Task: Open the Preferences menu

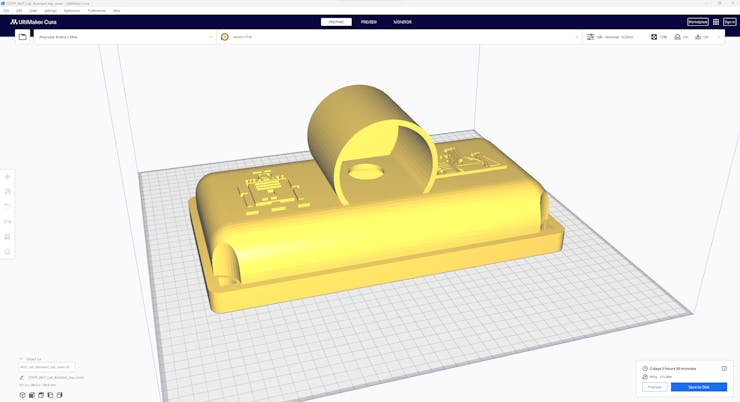Action: tap(97, 10)
